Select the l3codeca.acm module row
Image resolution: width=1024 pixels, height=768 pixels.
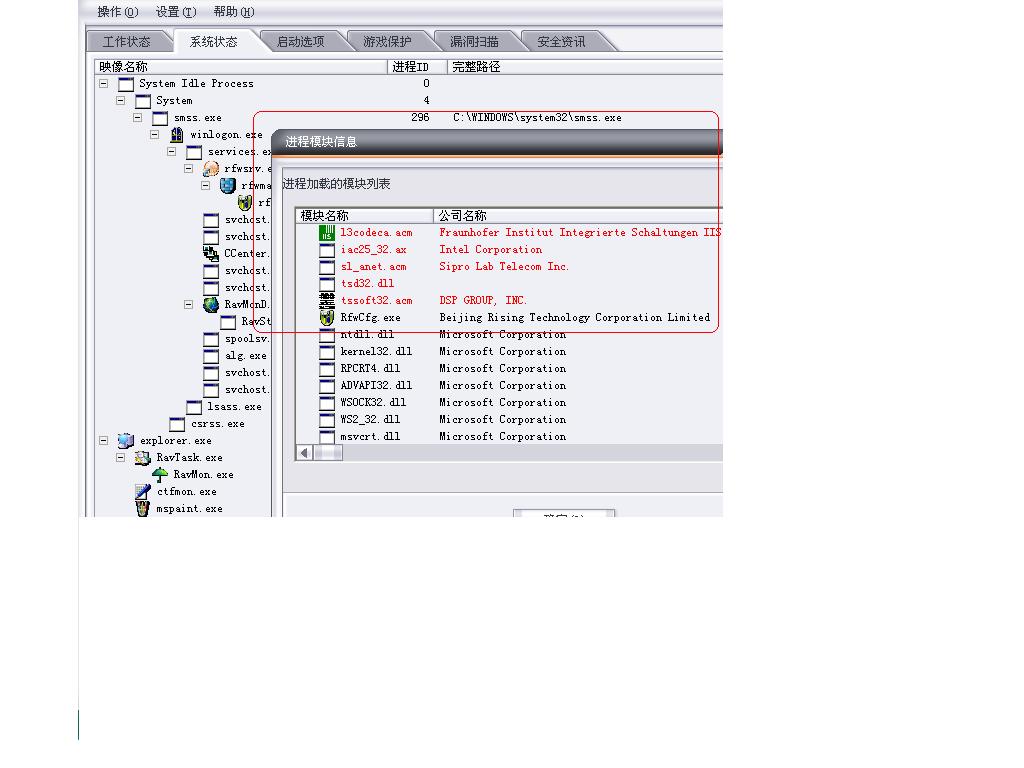(x=510, y=232)
